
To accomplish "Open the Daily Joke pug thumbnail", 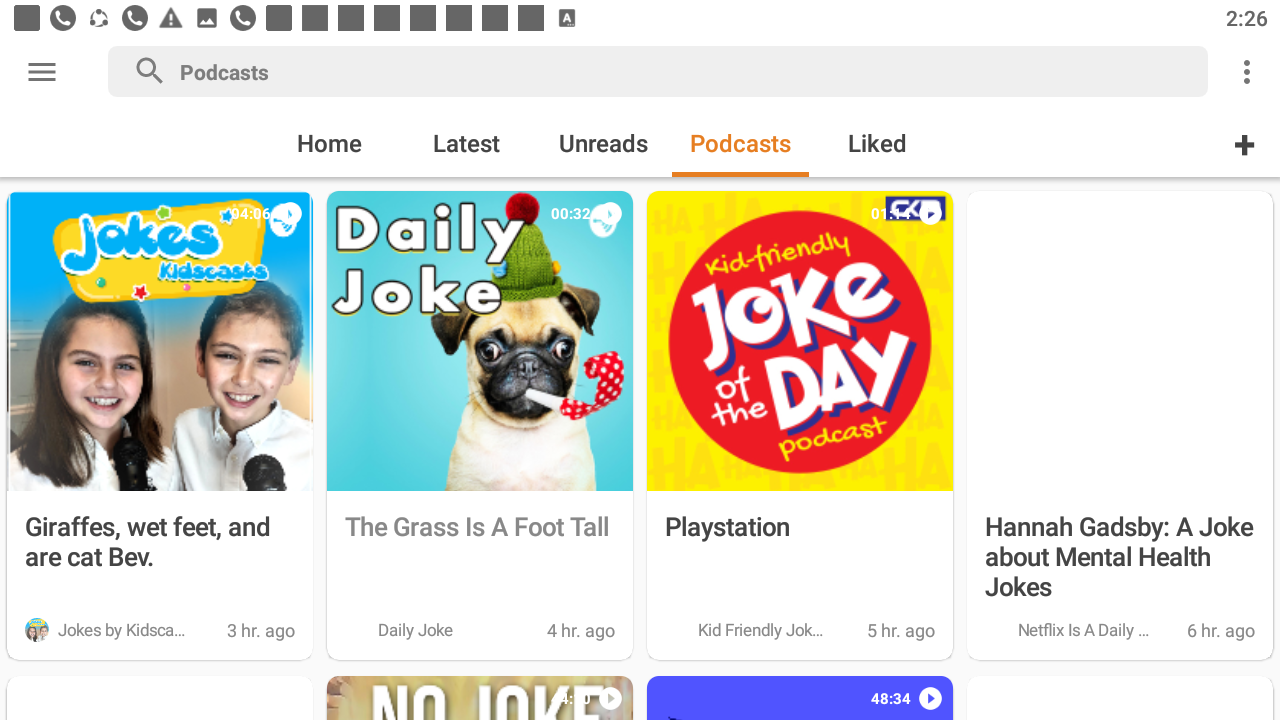I will [x=480, y=341].
